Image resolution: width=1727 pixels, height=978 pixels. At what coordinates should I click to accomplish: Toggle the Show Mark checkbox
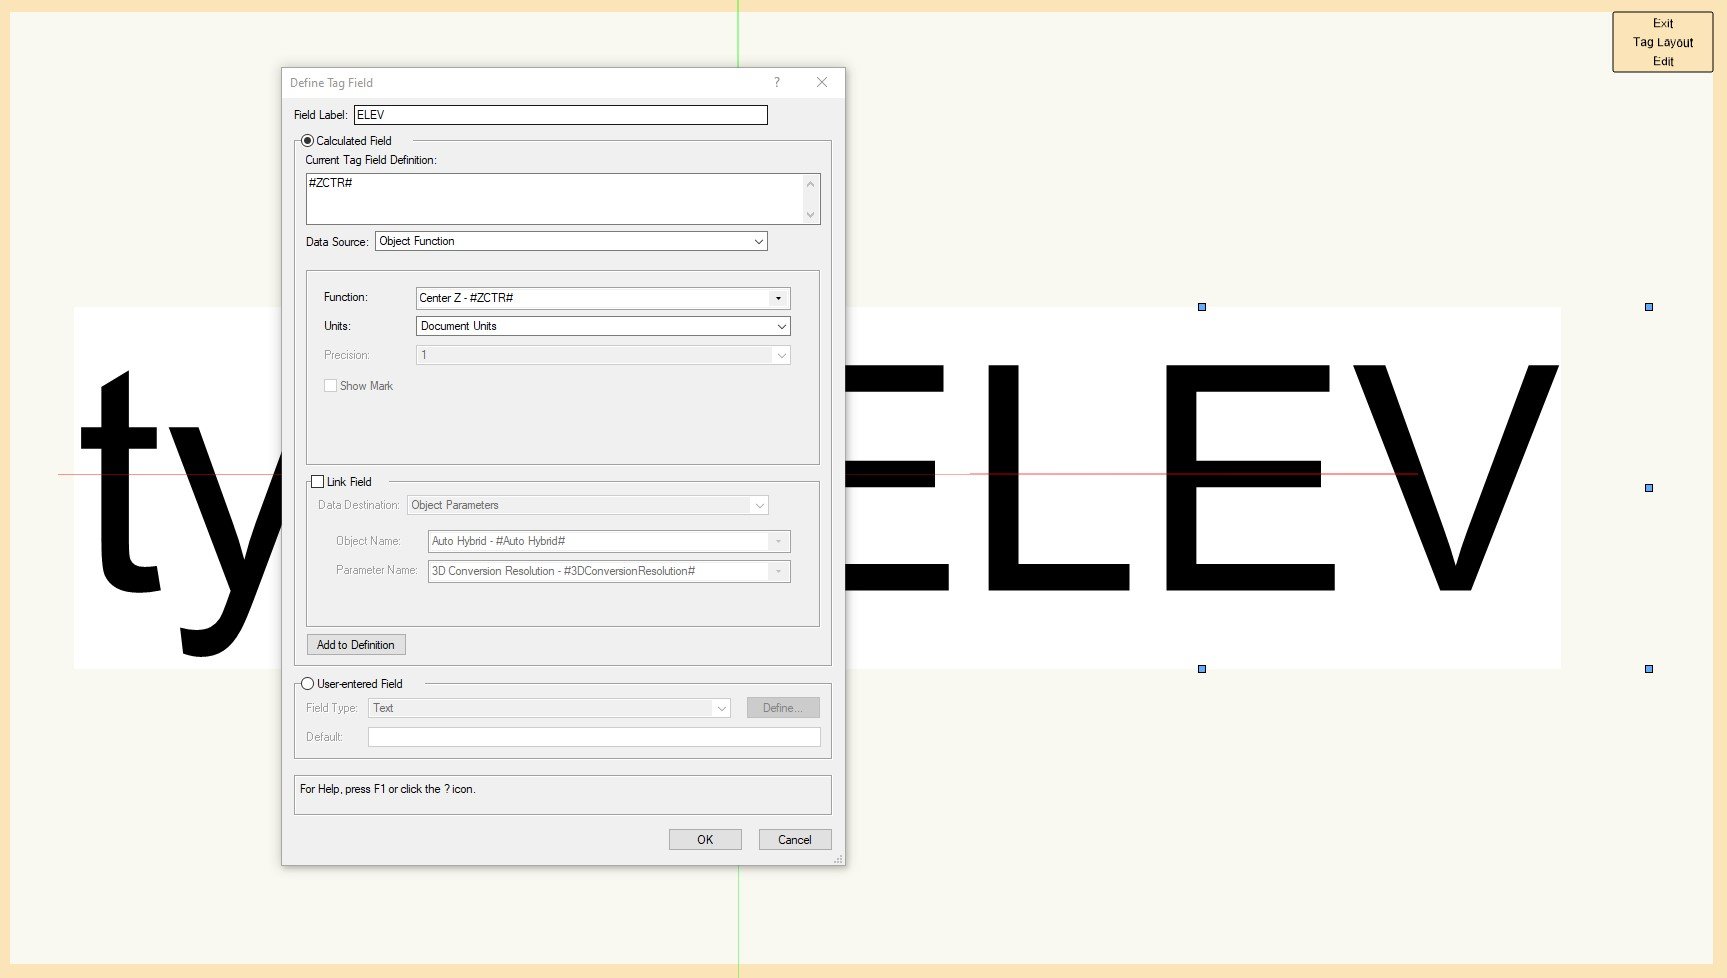tap(330, 385)
